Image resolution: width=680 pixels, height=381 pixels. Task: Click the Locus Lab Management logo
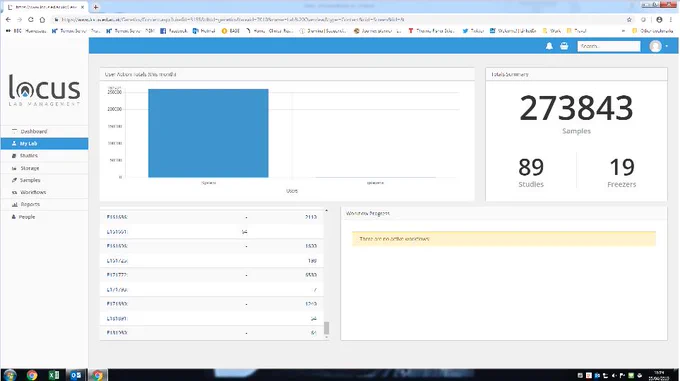(44, 90)
